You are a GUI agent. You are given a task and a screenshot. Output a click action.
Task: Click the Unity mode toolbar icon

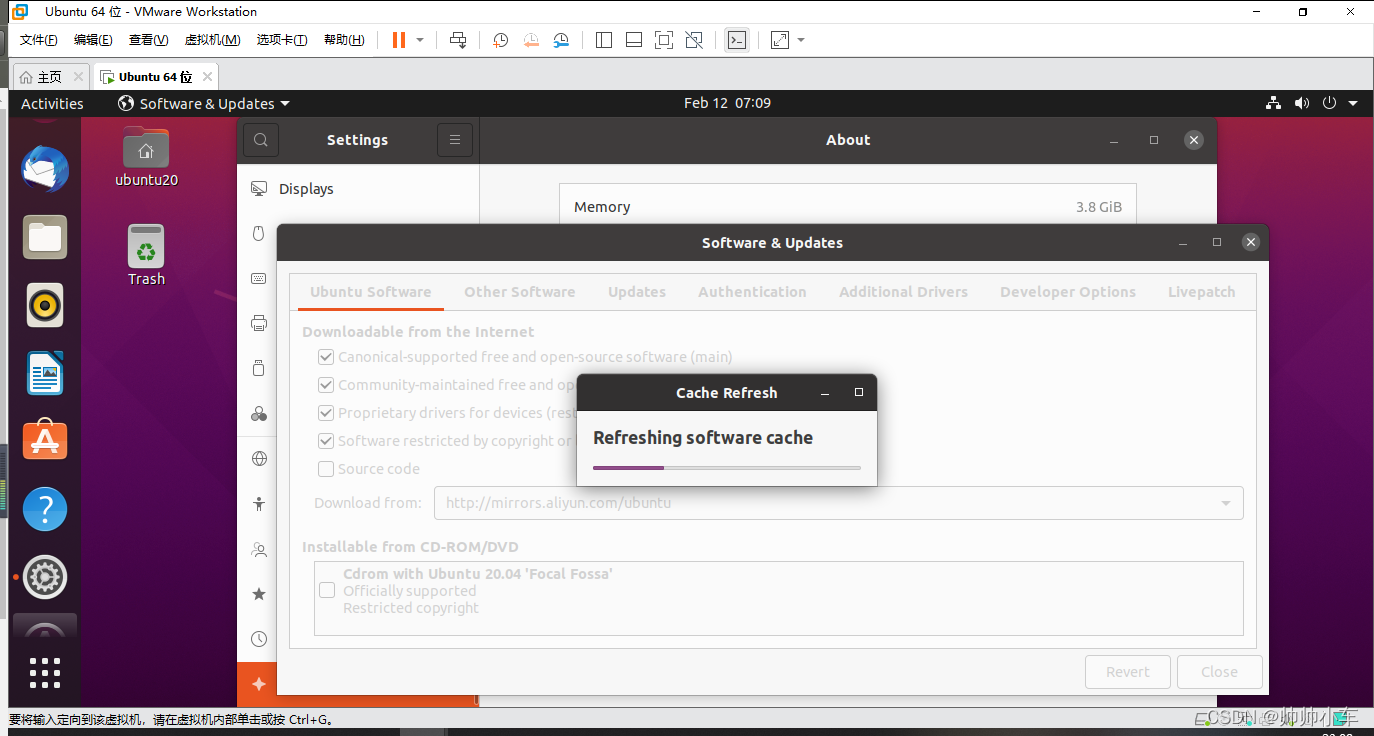point(694,40)
